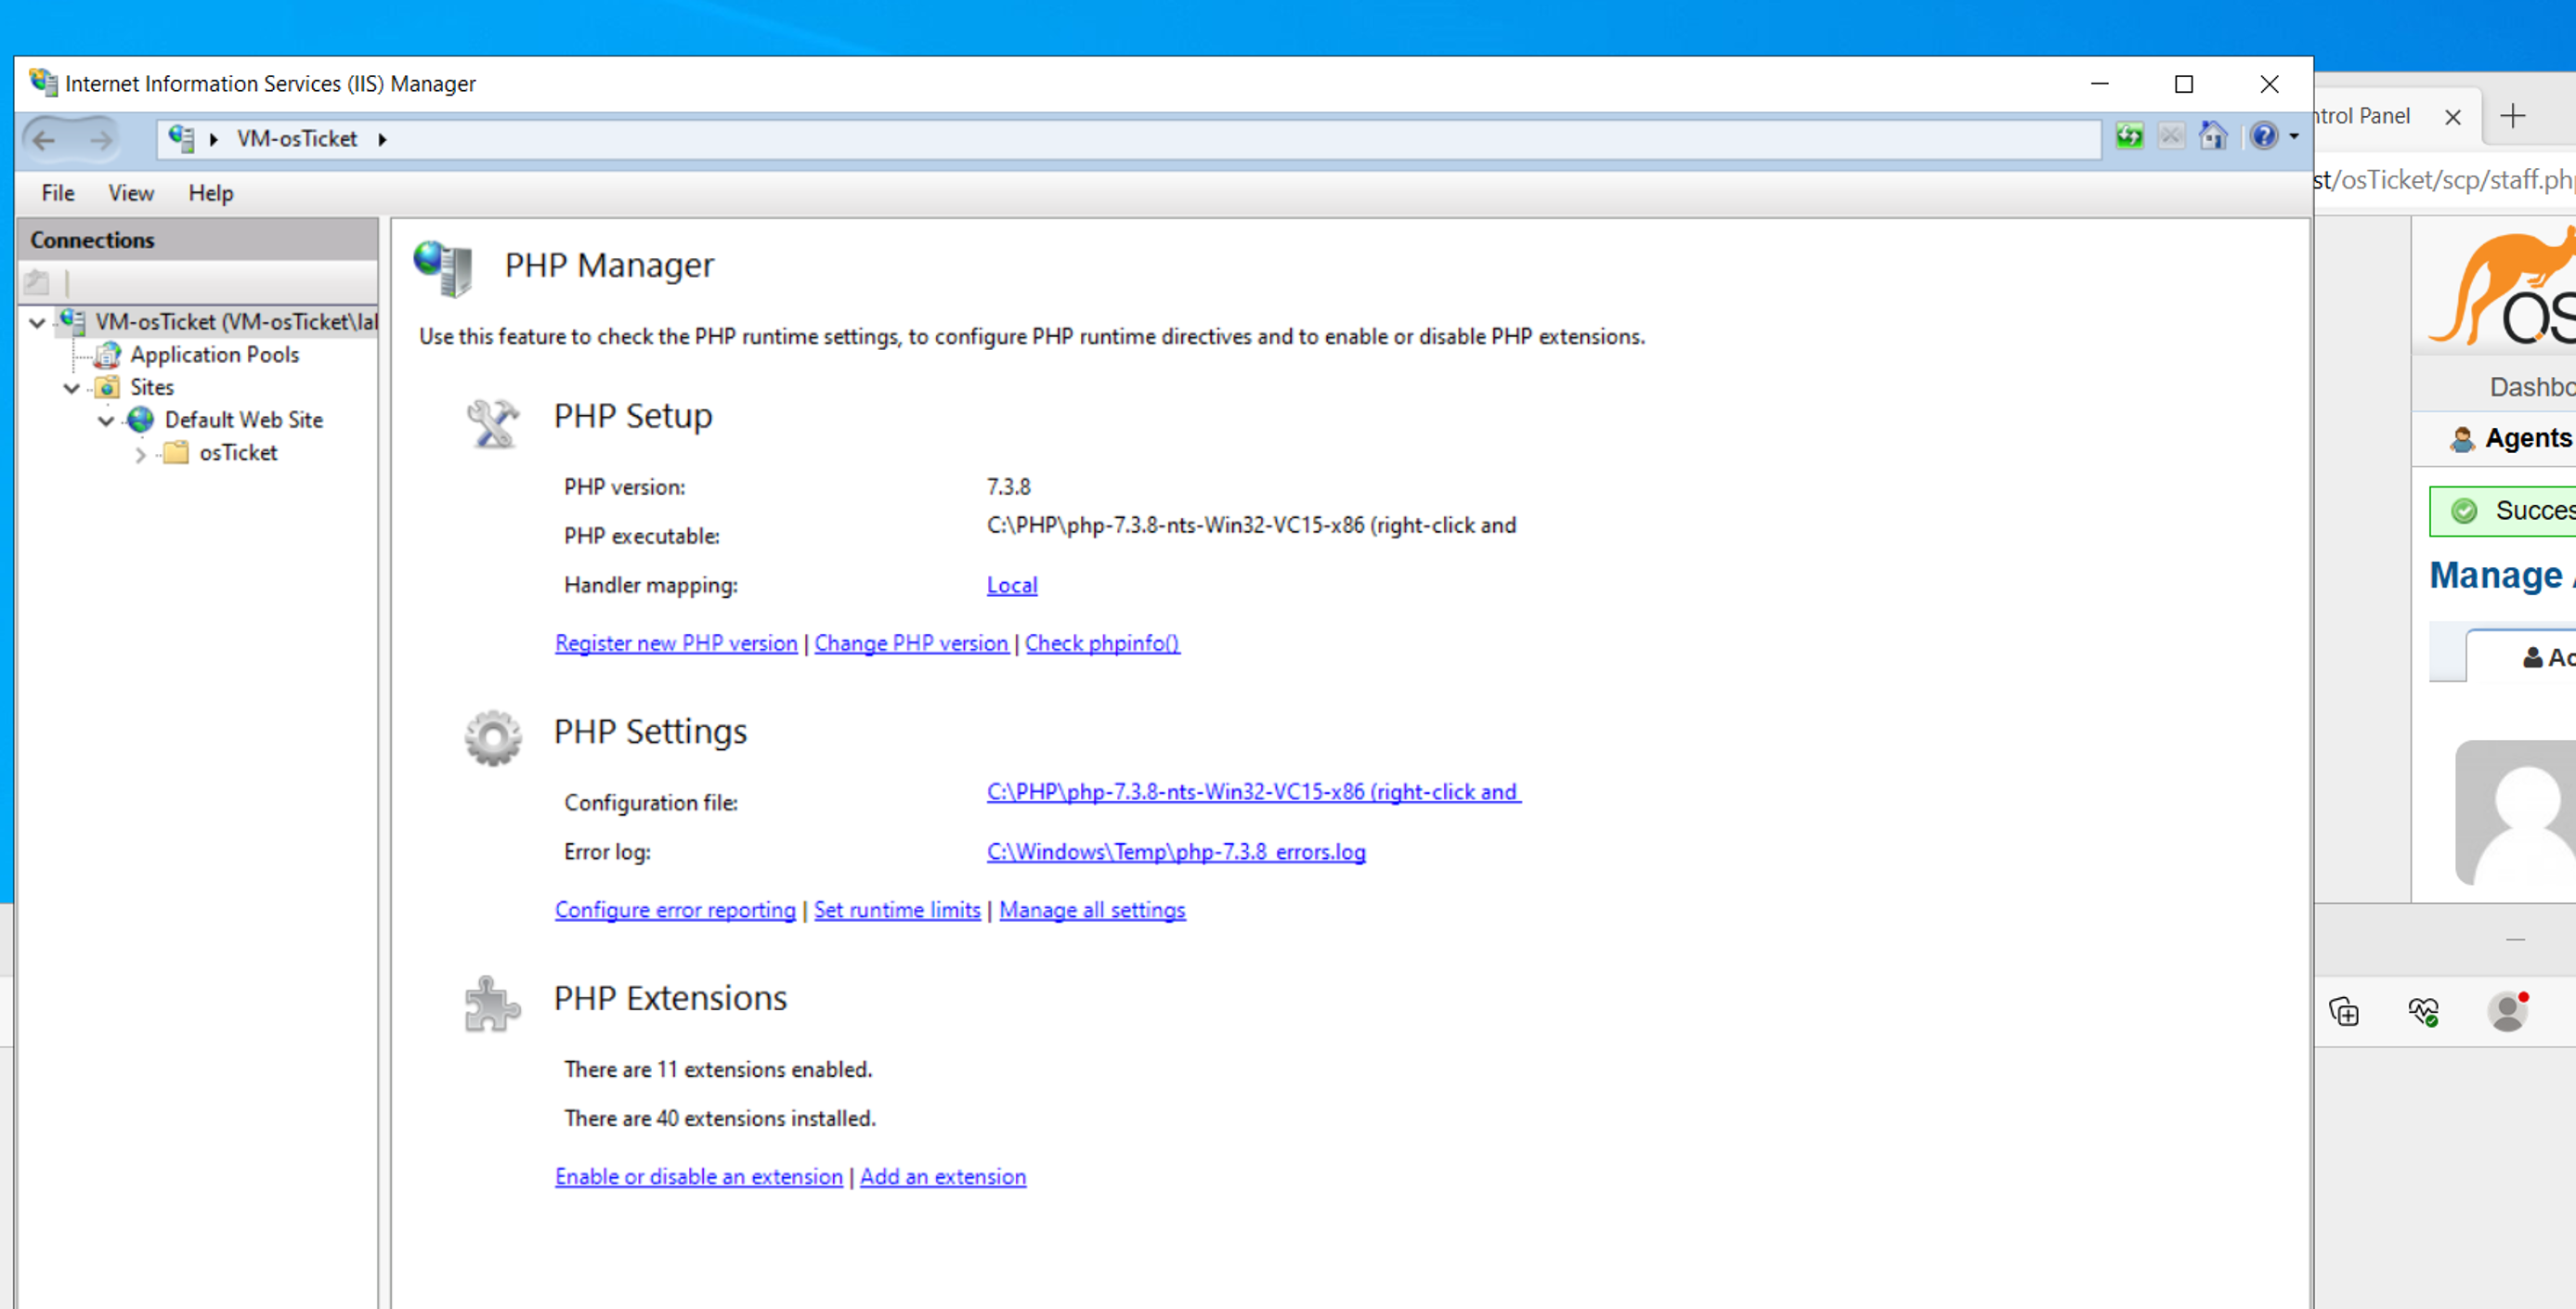Image resolution: width=2576 pixels, height=1309 pixels.
Task: Click the forward navigation arrow
Action: coord(99,139)
